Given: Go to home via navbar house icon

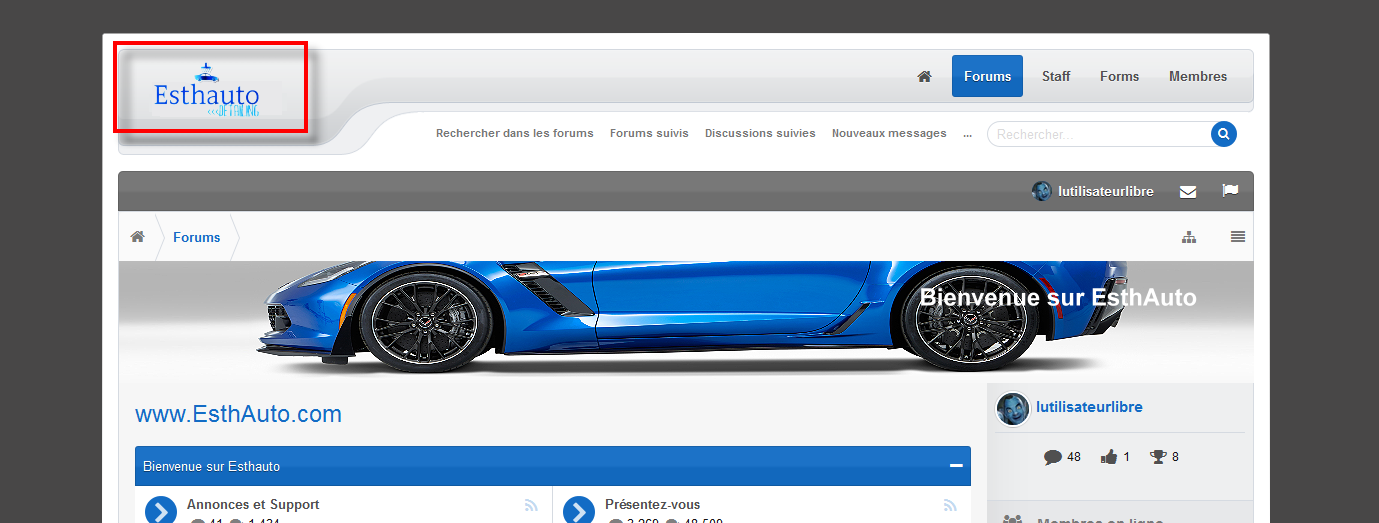Looking at the screenshot, I should coord(925,76).
